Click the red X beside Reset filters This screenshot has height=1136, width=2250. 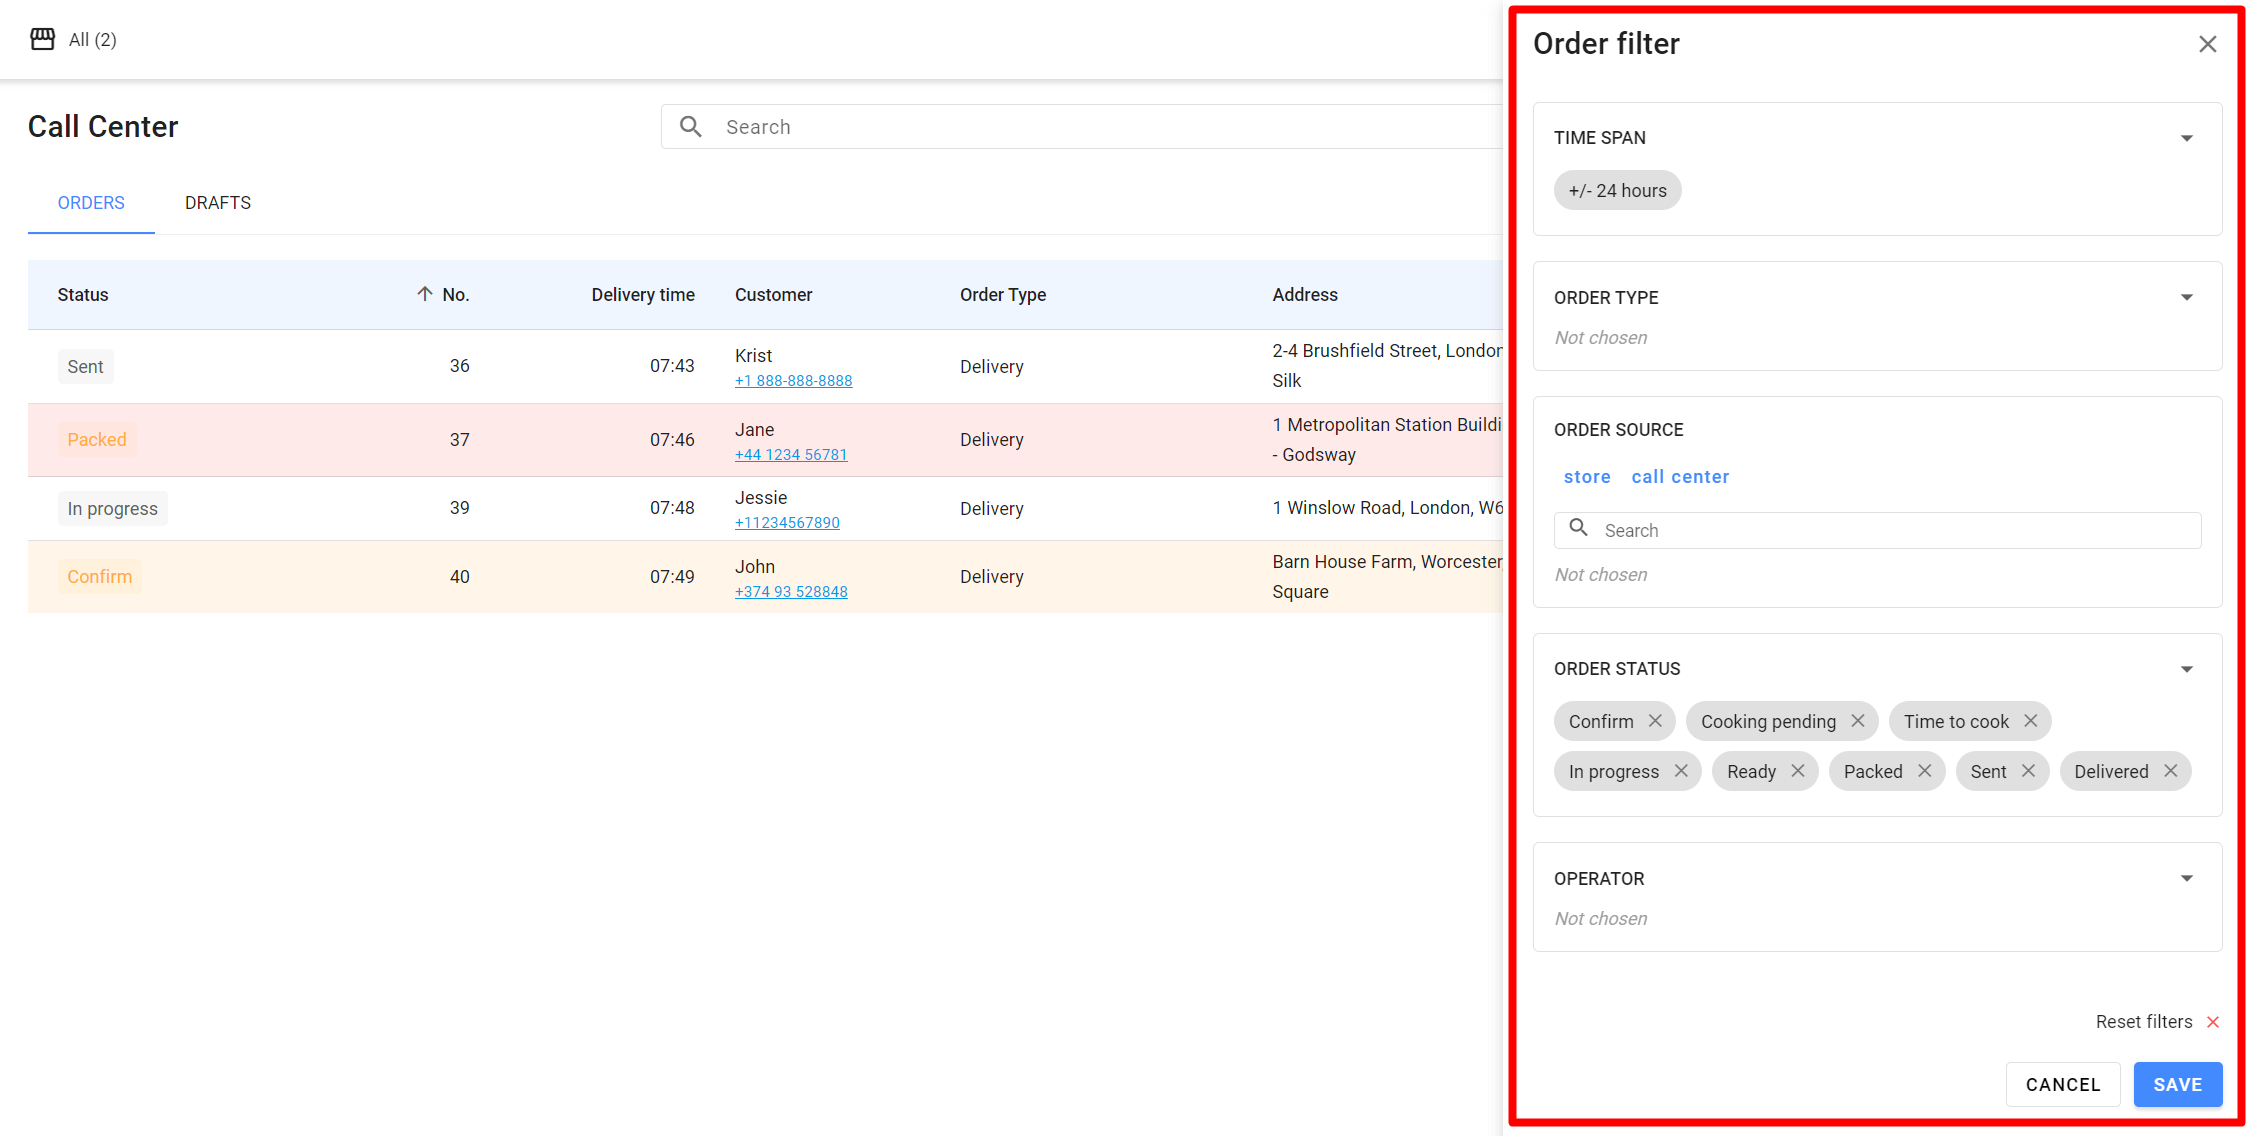[x=2213, y=1022]
